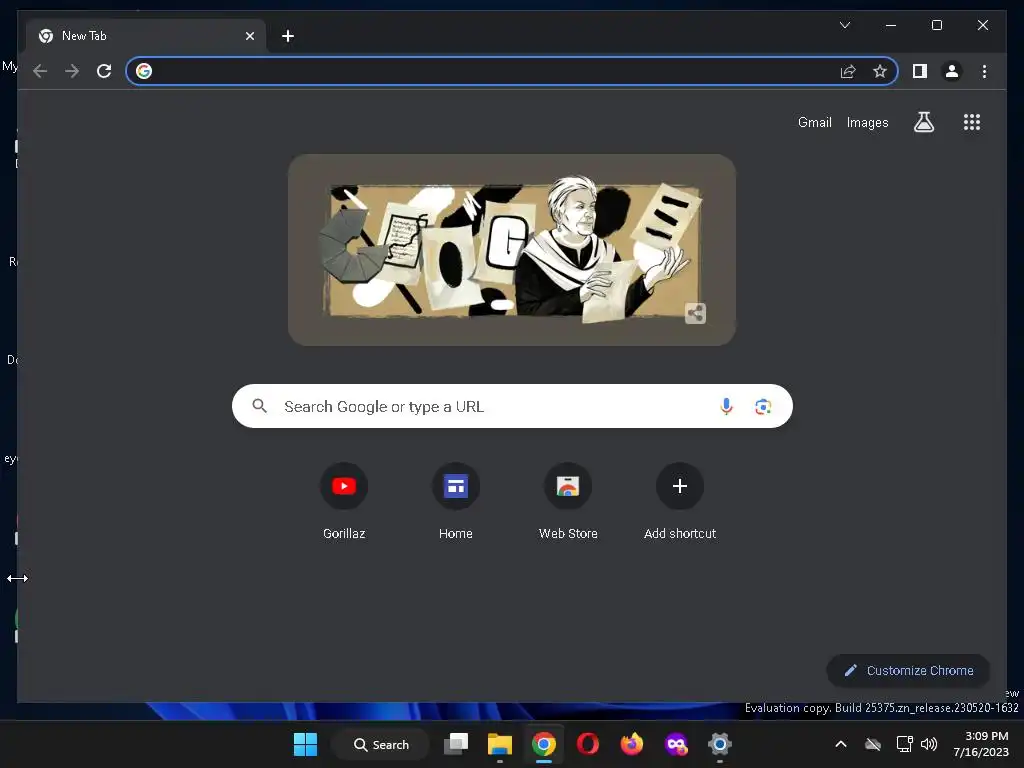Image resolution: width=1024 pixels, height=768 pixels.
Task: Reload the current page
Action: [x=104, y=71]
